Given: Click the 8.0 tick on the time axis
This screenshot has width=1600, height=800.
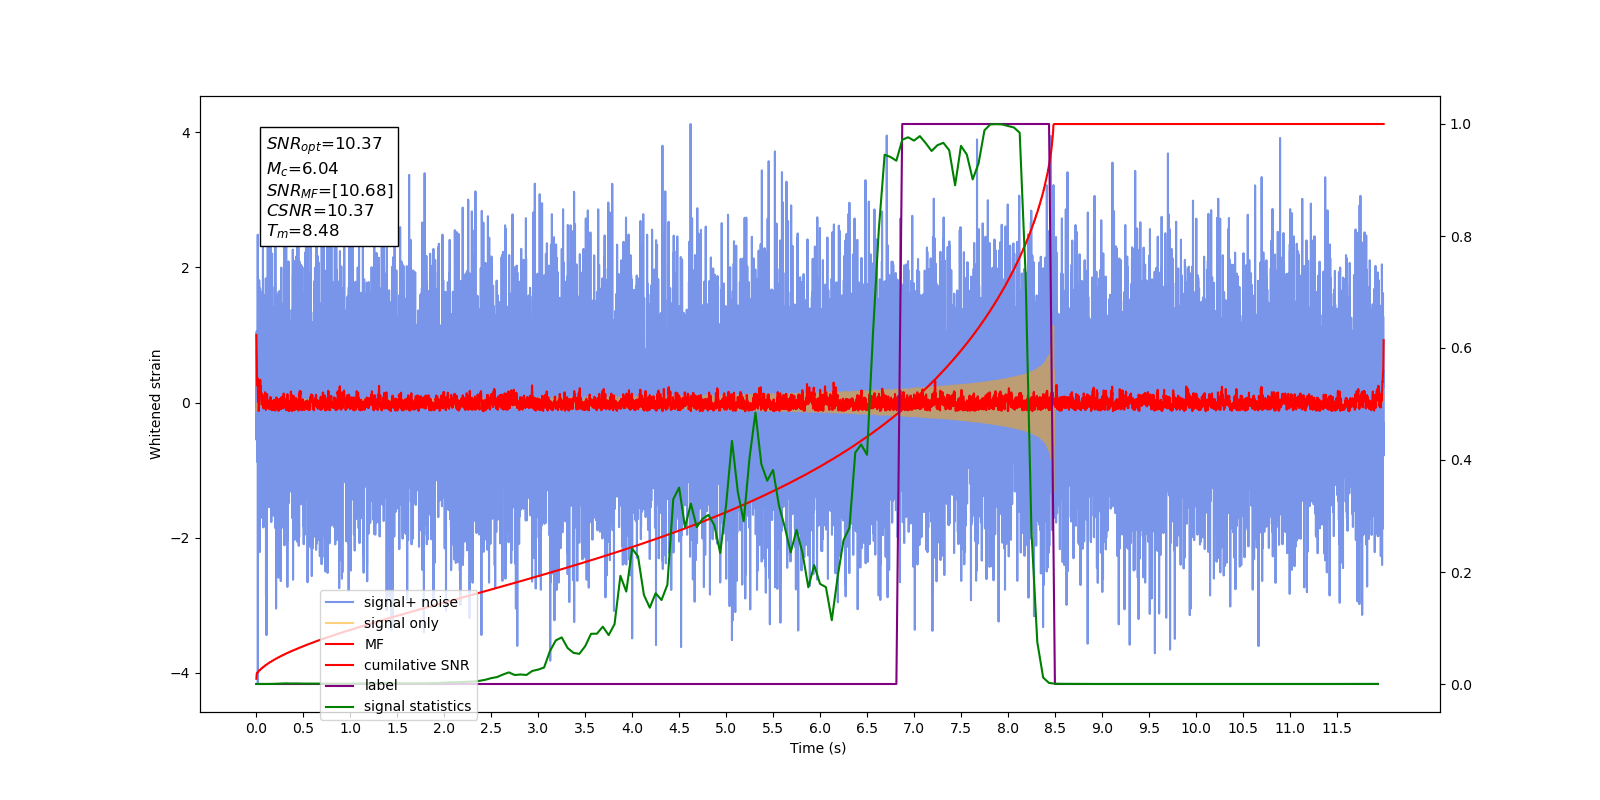Looking at the screenshot, I should (x=1008, y=728).
